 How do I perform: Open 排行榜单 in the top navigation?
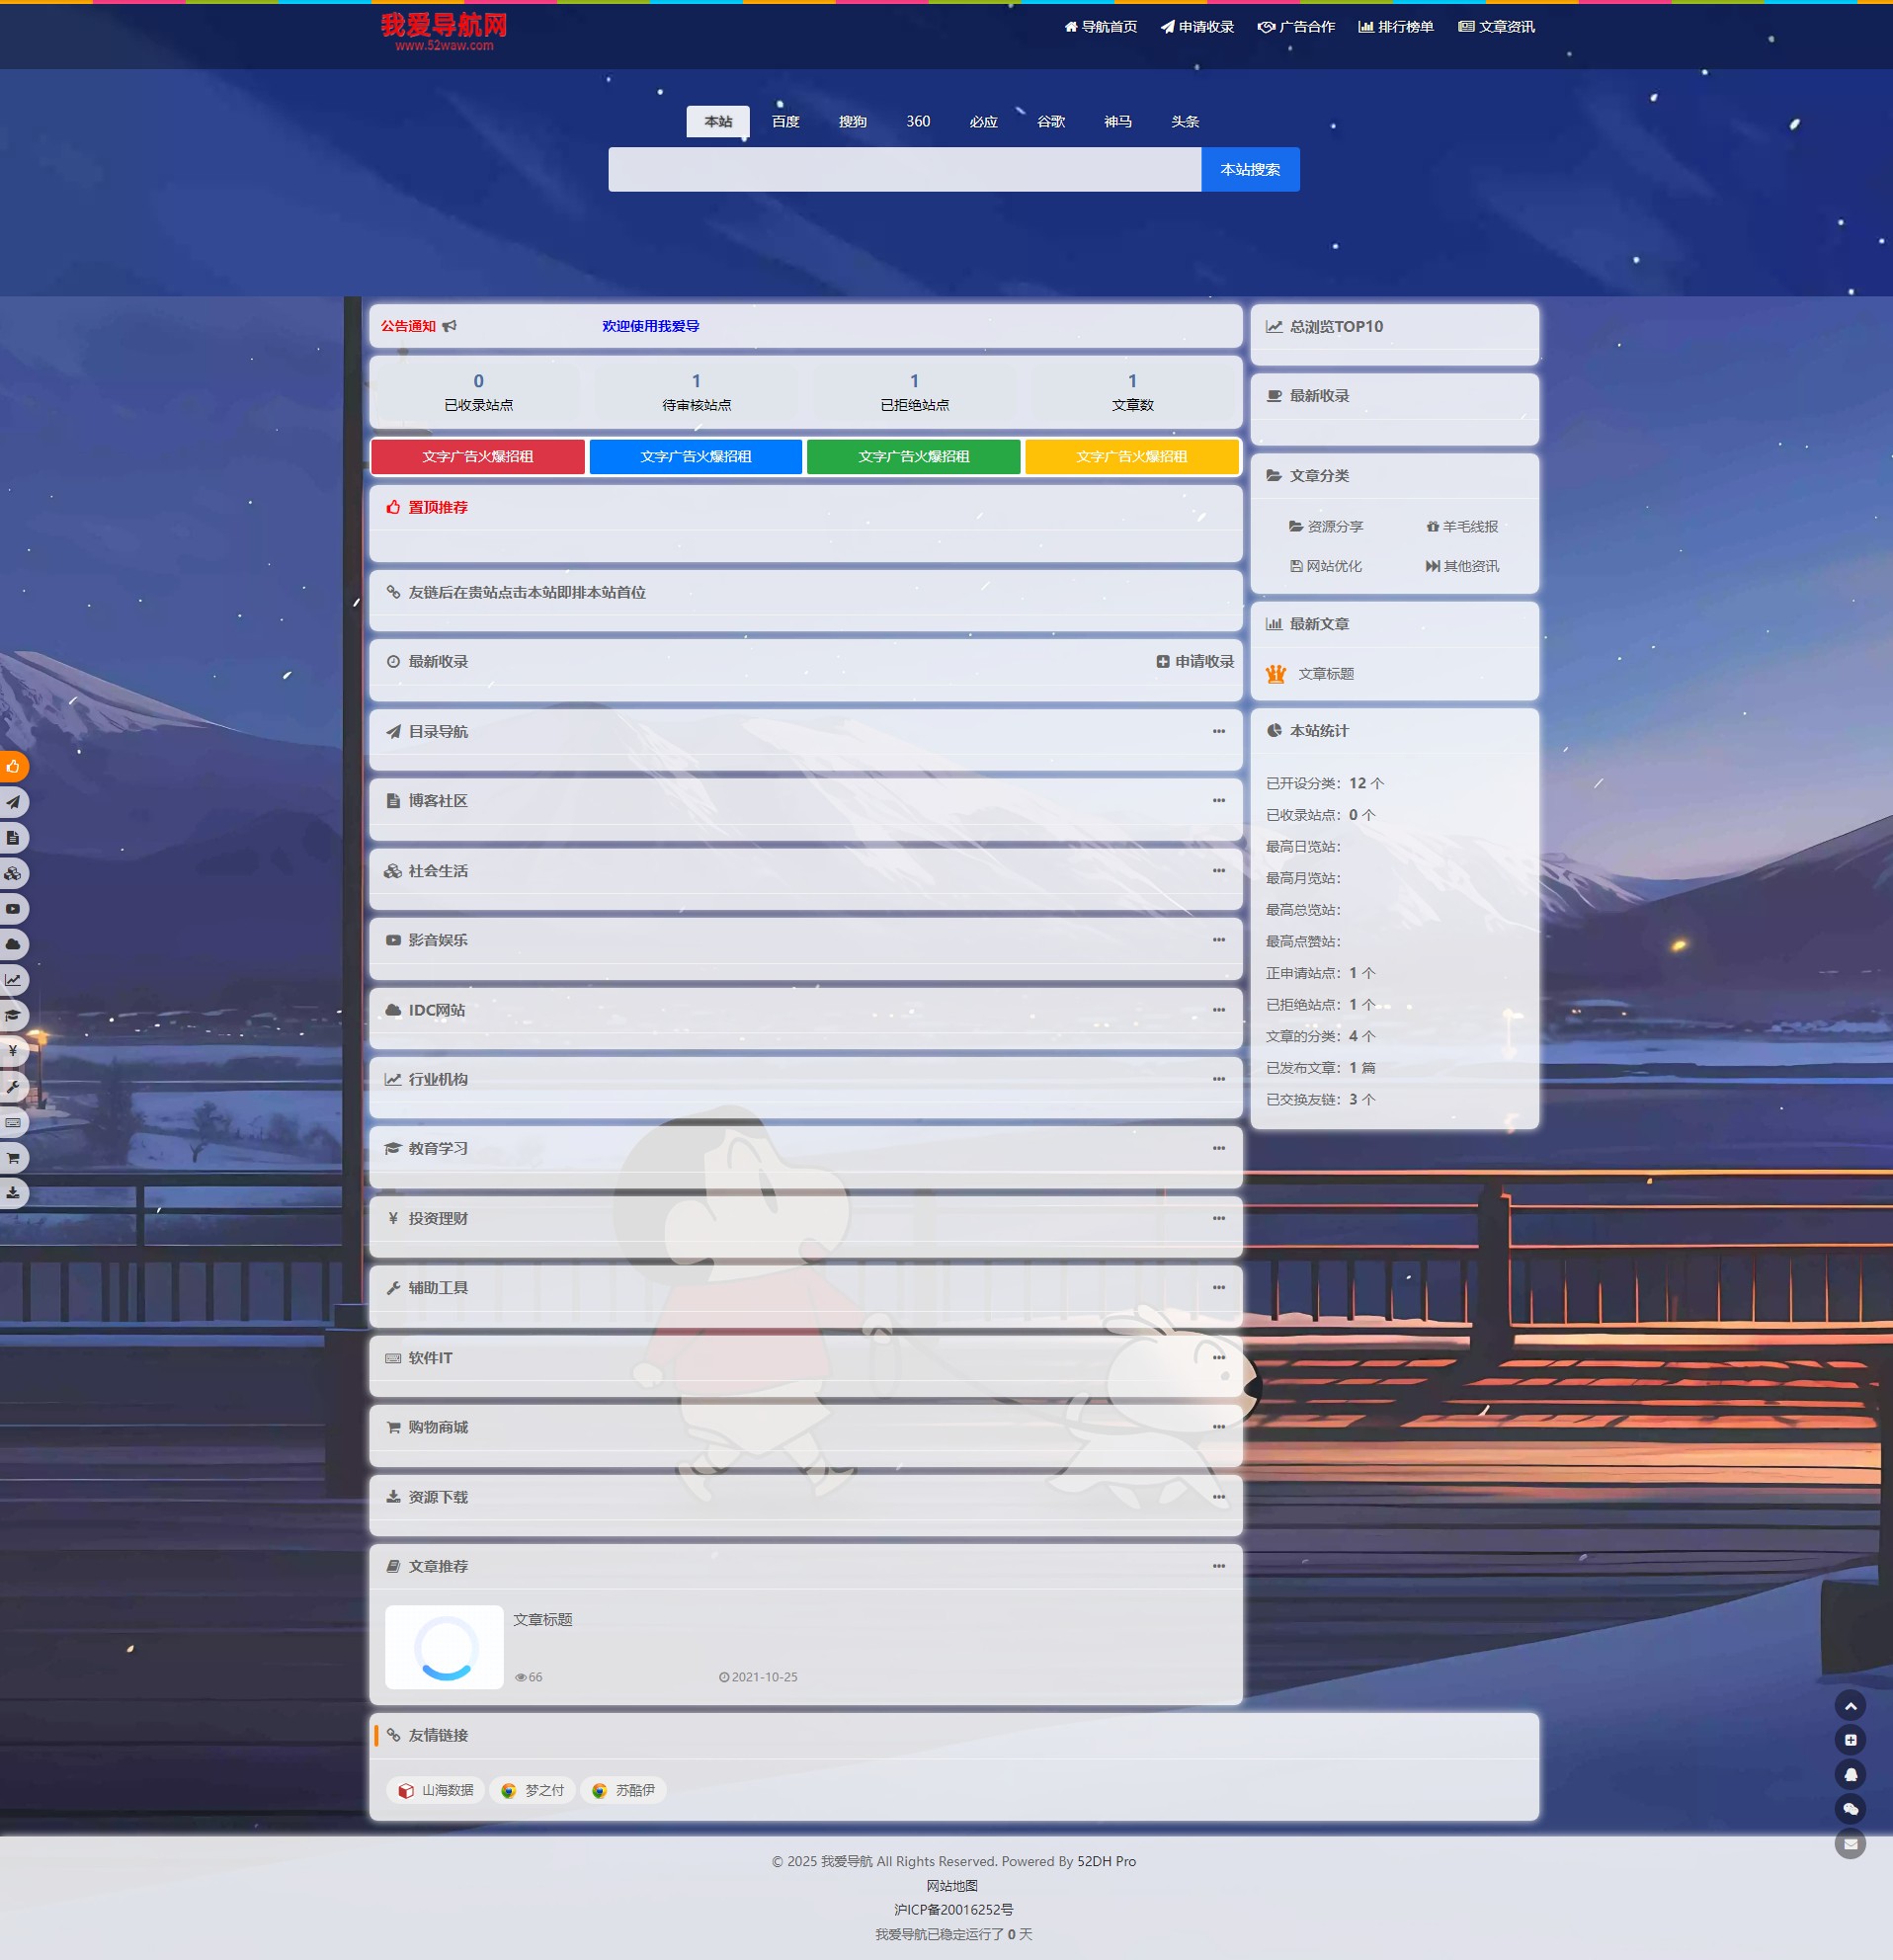click(x=1395, y=27)
